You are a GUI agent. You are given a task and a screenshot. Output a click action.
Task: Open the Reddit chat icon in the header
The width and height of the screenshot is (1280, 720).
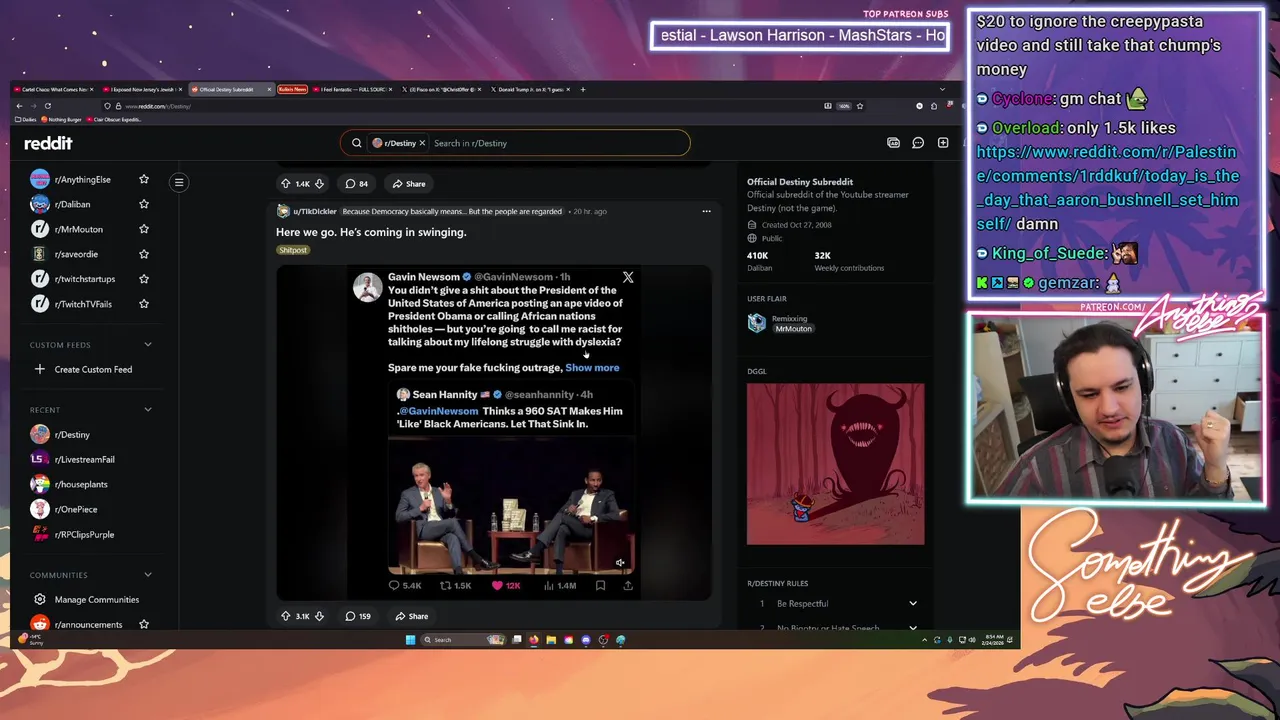(918, 143)
